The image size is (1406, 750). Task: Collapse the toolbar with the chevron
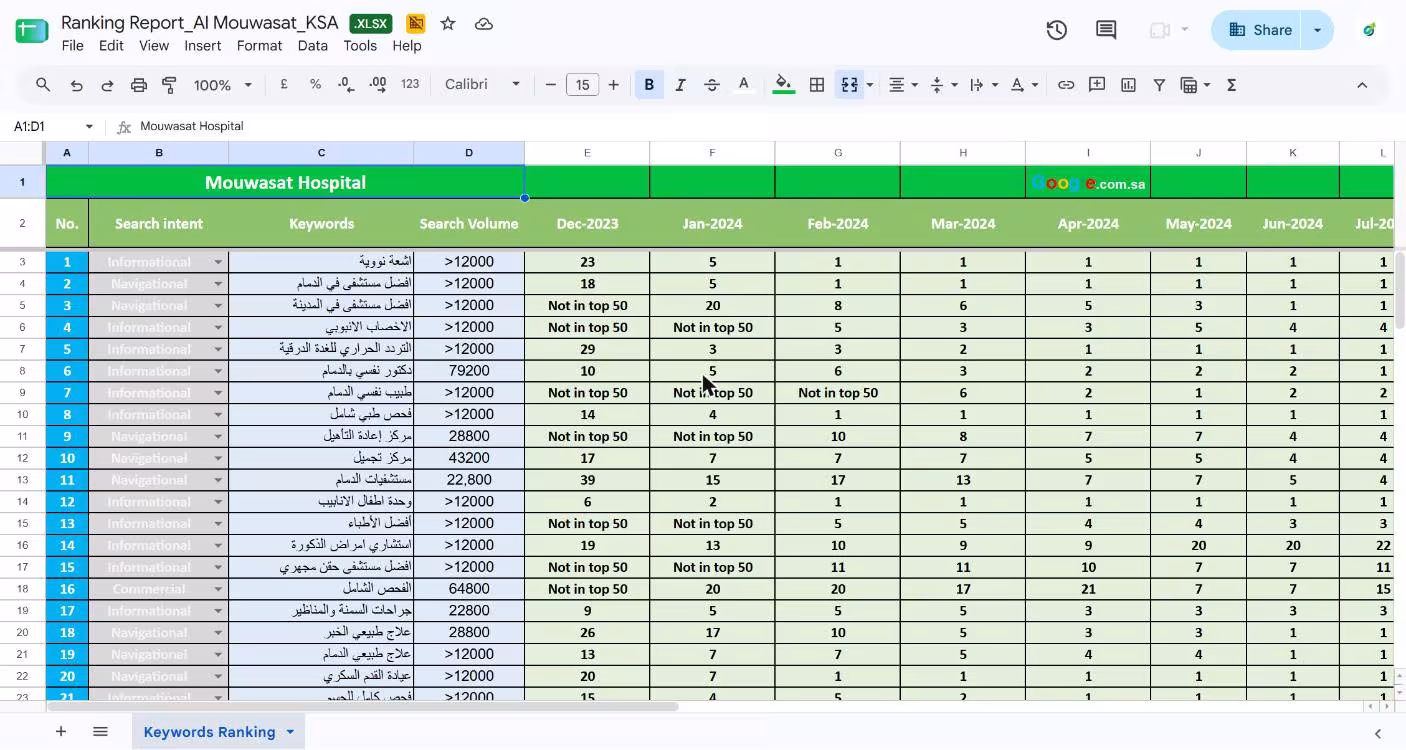pyautogui.click(x=1362, y=85)
